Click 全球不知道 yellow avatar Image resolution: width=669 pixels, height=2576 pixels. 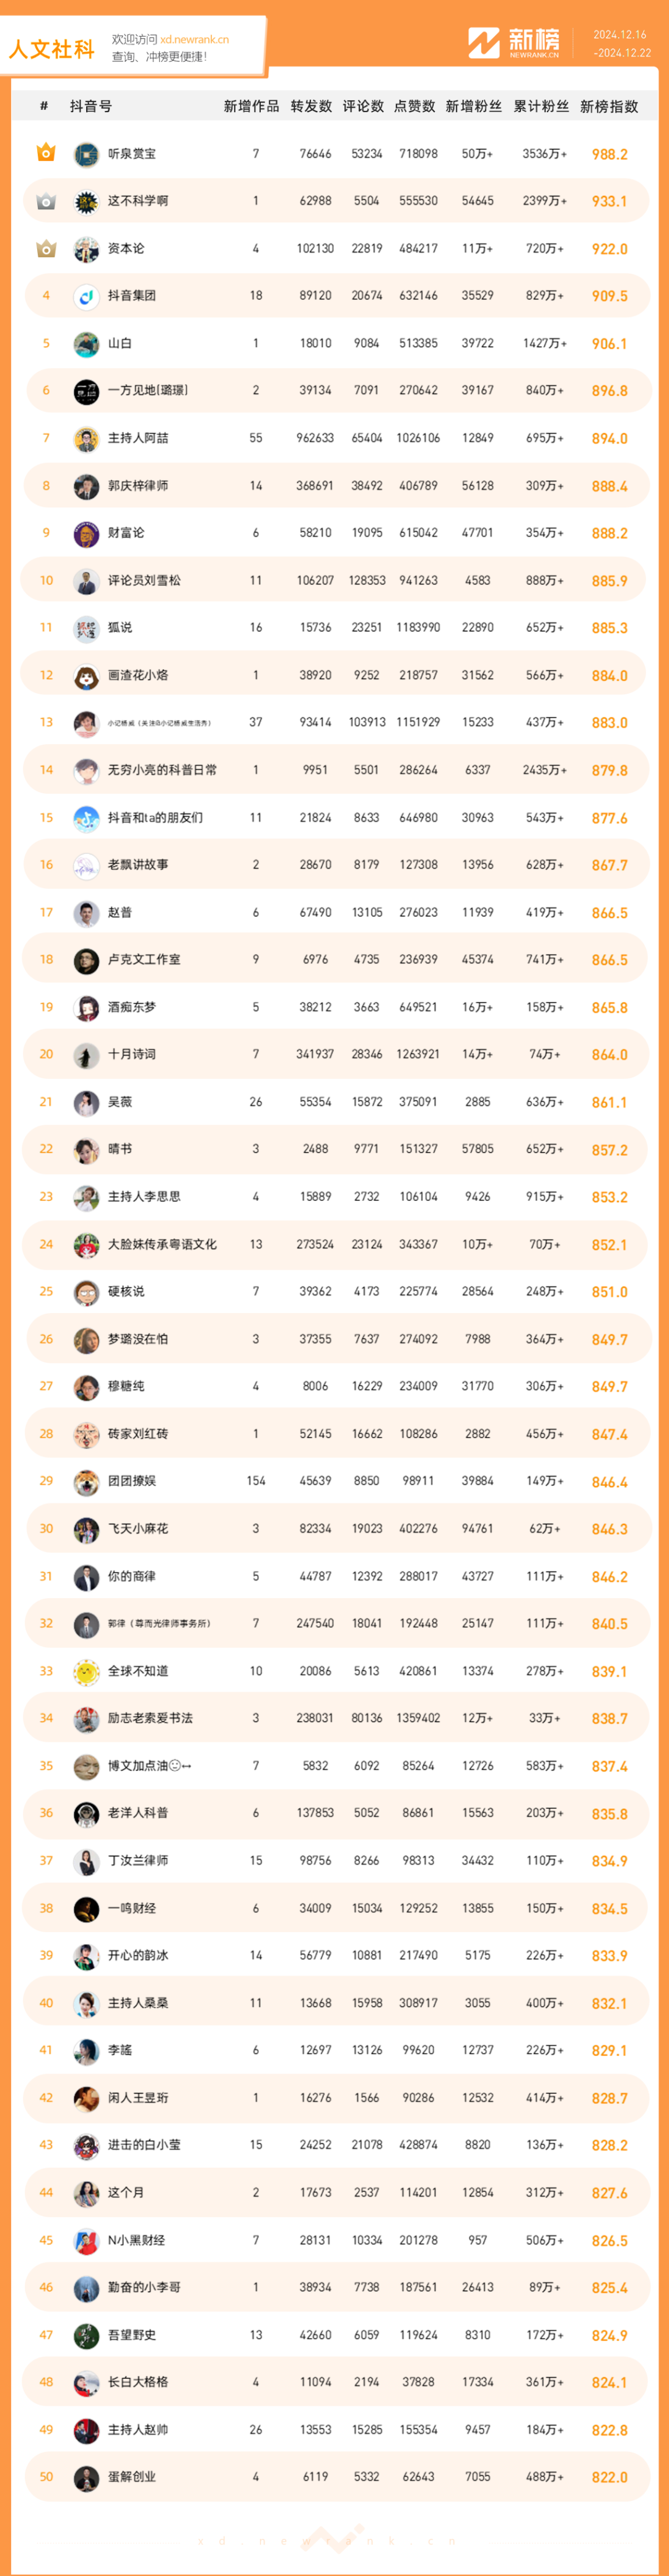click(x=86, y=1671)
